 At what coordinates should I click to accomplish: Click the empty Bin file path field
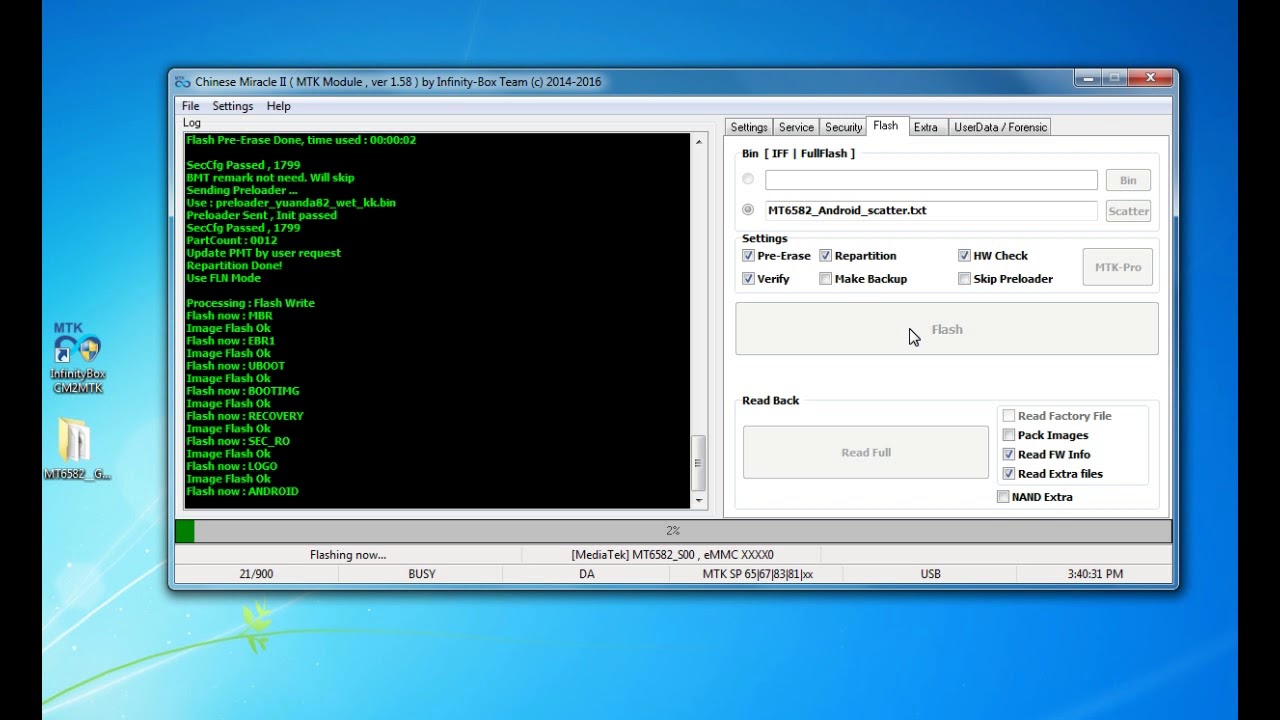(931, 180)
